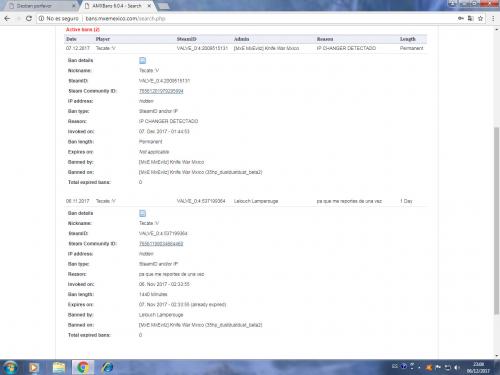
Task: Click the '1440 Minutes' ban length value
Action: 153,294
